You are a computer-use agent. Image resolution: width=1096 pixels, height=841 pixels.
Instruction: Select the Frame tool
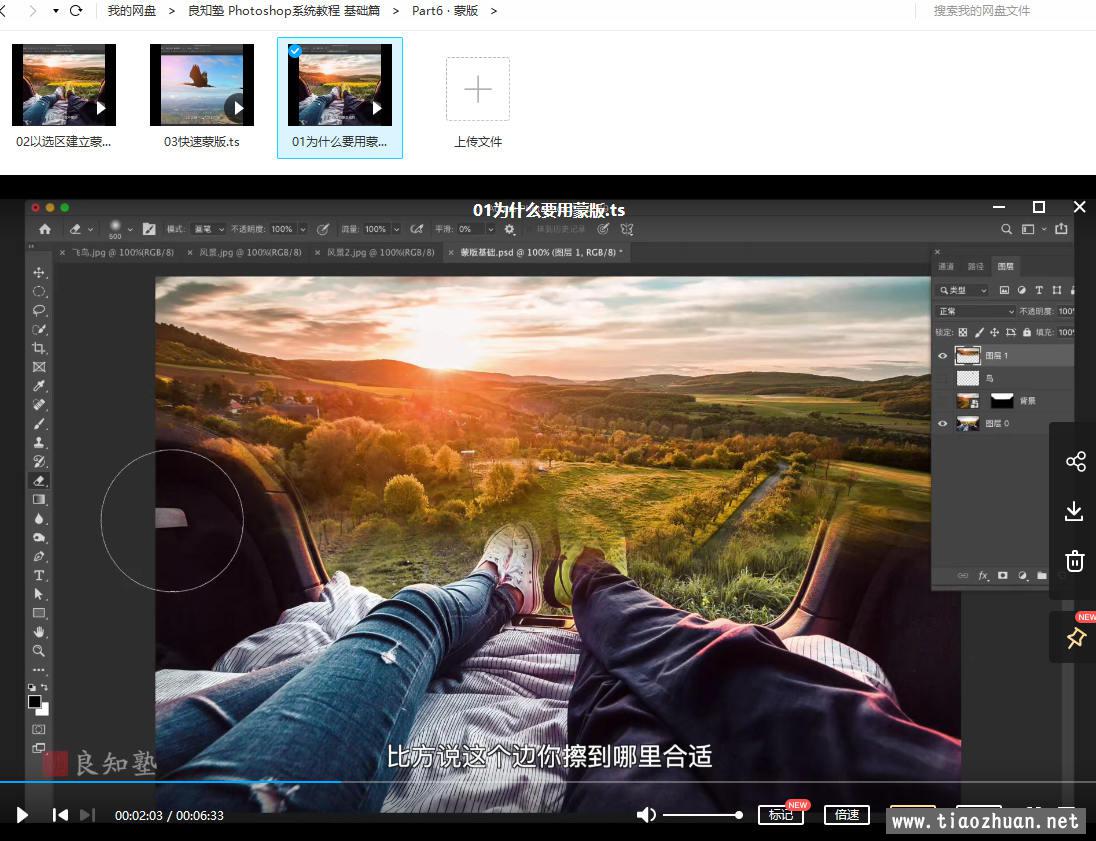(39, 367)
